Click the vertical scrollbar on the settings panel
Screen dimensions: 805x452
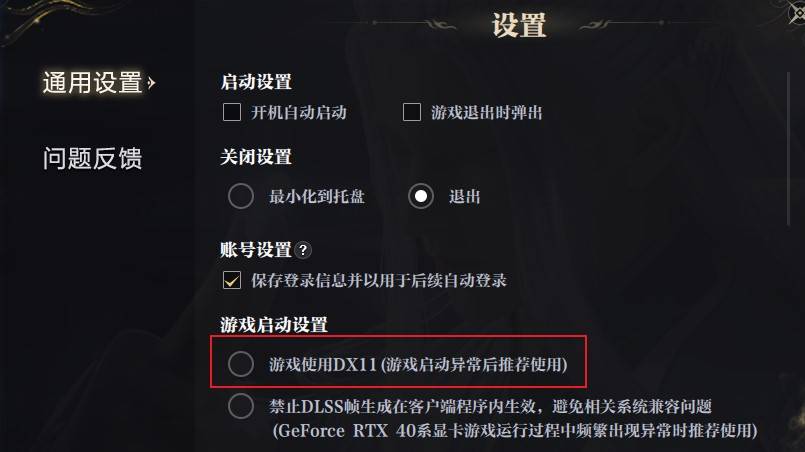click(789, 149)
